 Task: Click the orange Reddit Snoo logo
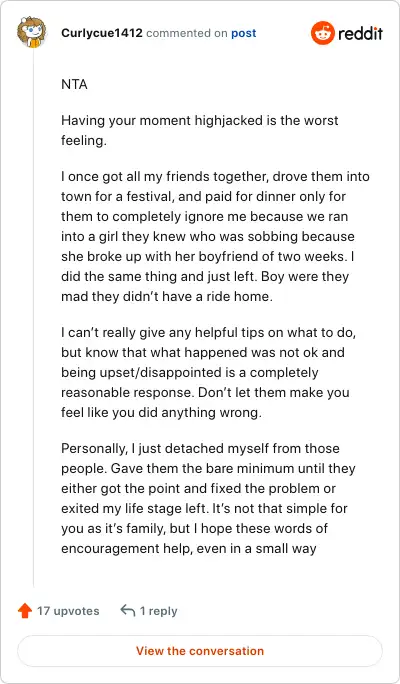coord(322,33)
